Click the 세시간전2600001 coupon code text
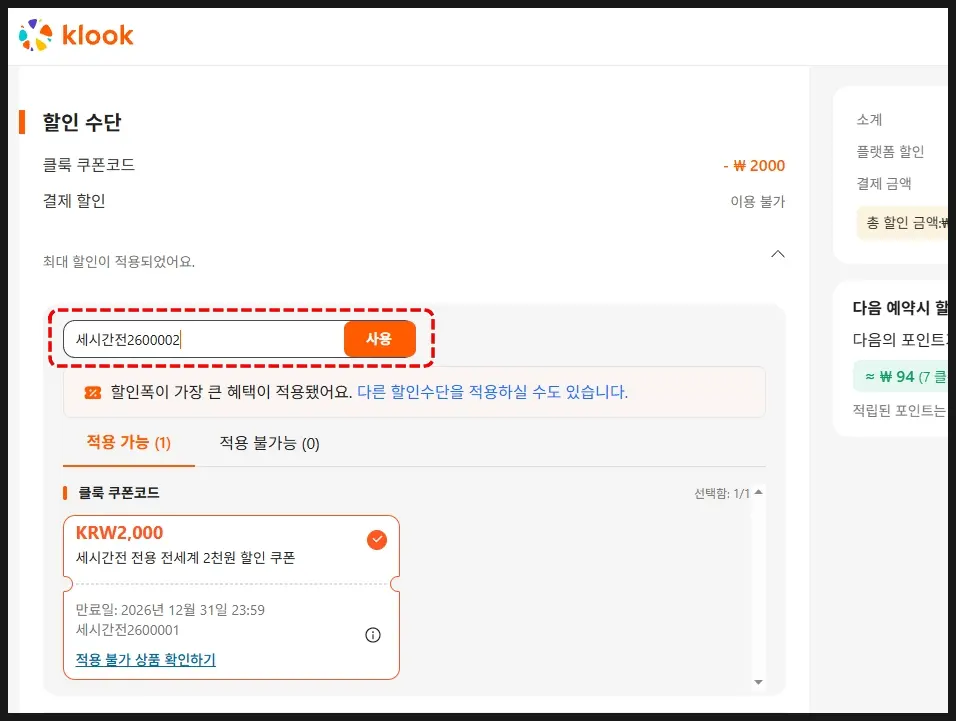Viewport: 956px width, 721px height. 127,630
